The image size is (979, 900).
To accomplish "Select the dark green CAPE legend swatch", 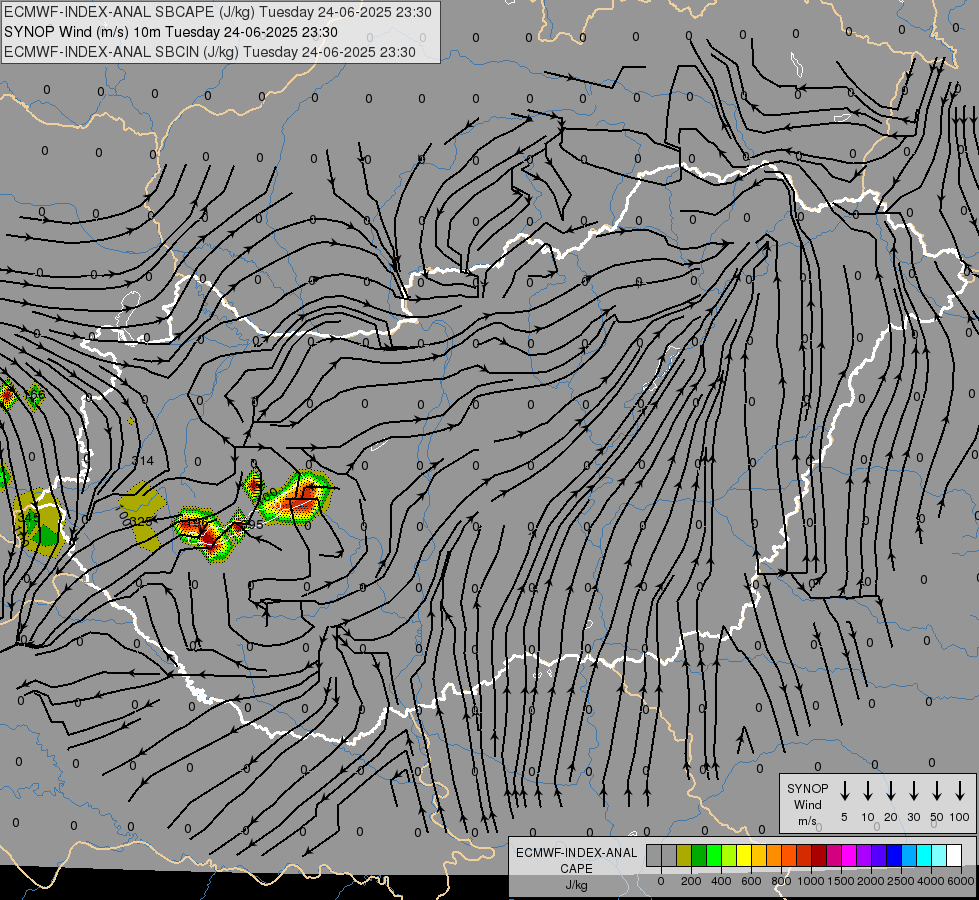I will tap(699, 855).
